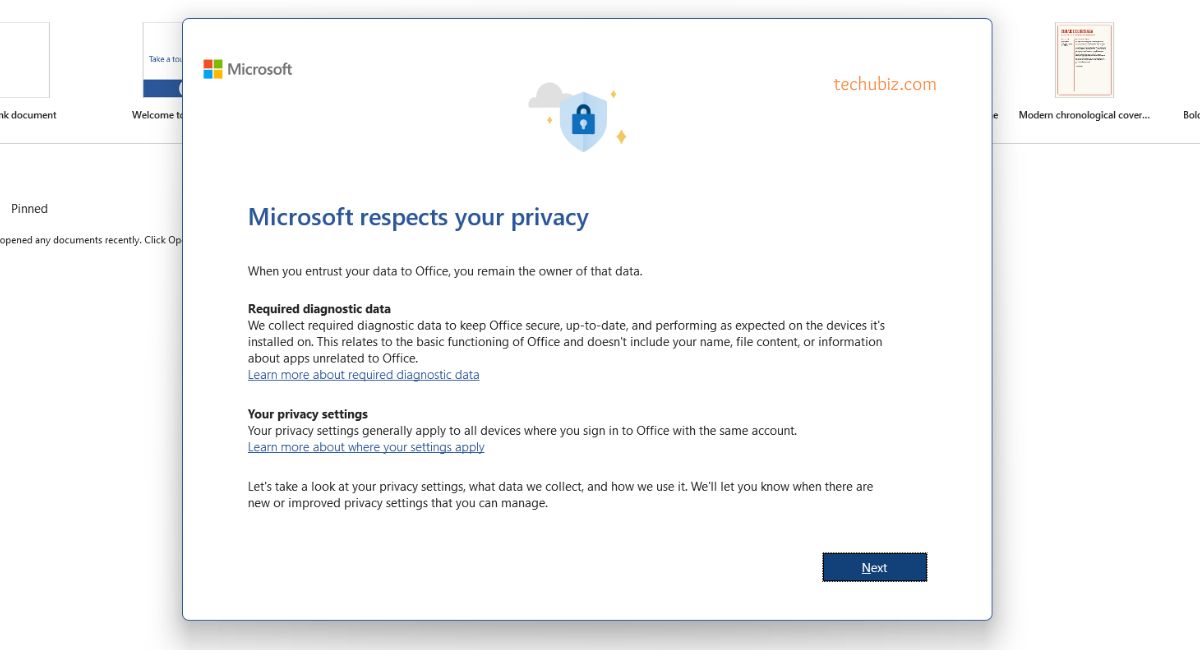The width and height of the screenshot is (1200, 650).
Task: Click the Microsoft wordmark text
Action: pyautogui.click(x=260, y=69)
